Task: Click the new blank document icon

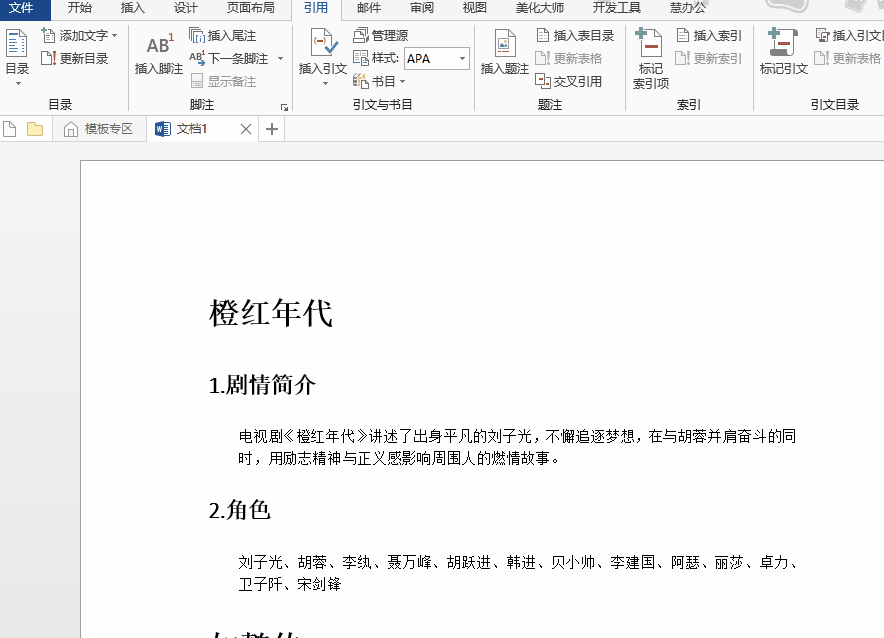Action: point(10,129)
